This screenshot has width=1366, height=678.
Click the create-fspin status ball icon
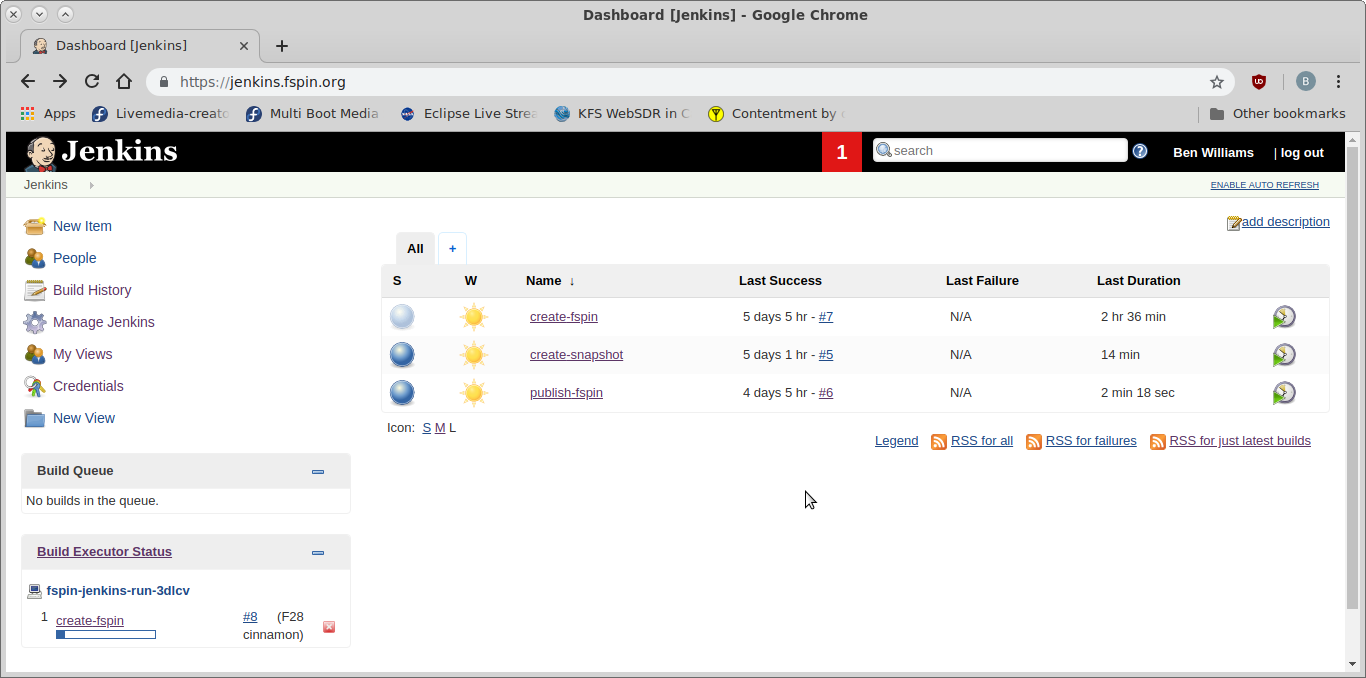point(402,317)
